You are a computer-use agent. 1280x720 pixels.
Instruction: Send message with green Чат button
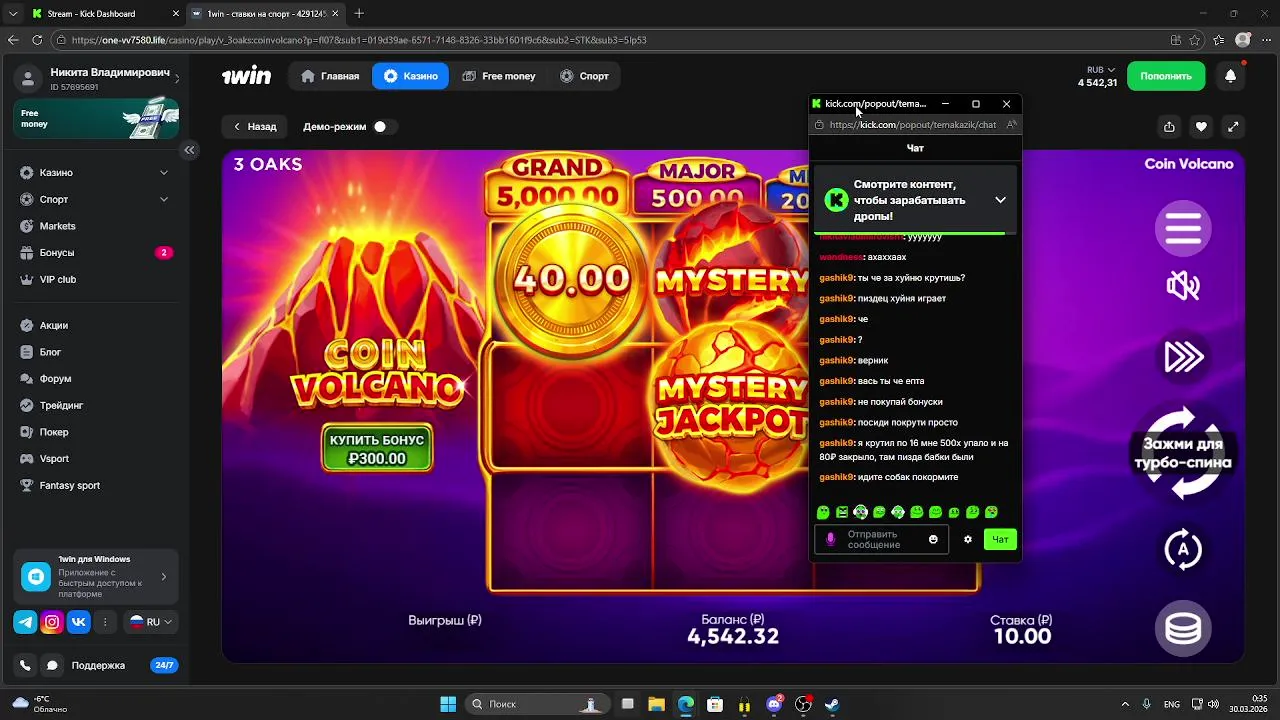(1000, 539)
